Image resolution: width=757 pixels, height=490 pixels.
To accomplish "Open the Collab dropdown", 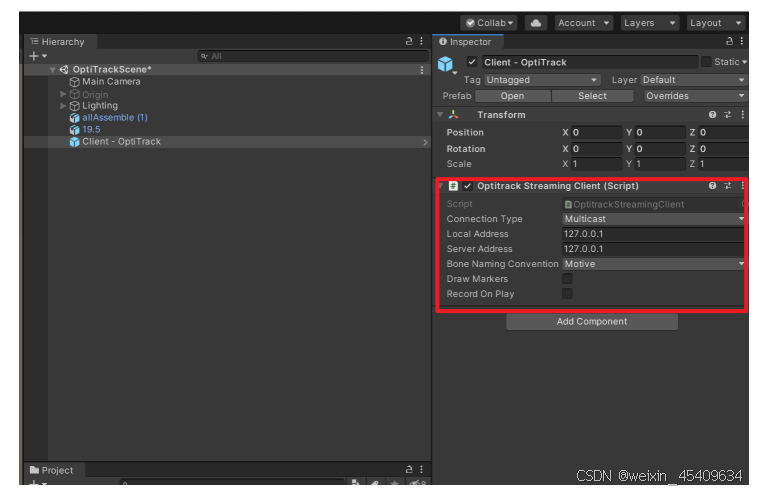I will pos(489,23).
